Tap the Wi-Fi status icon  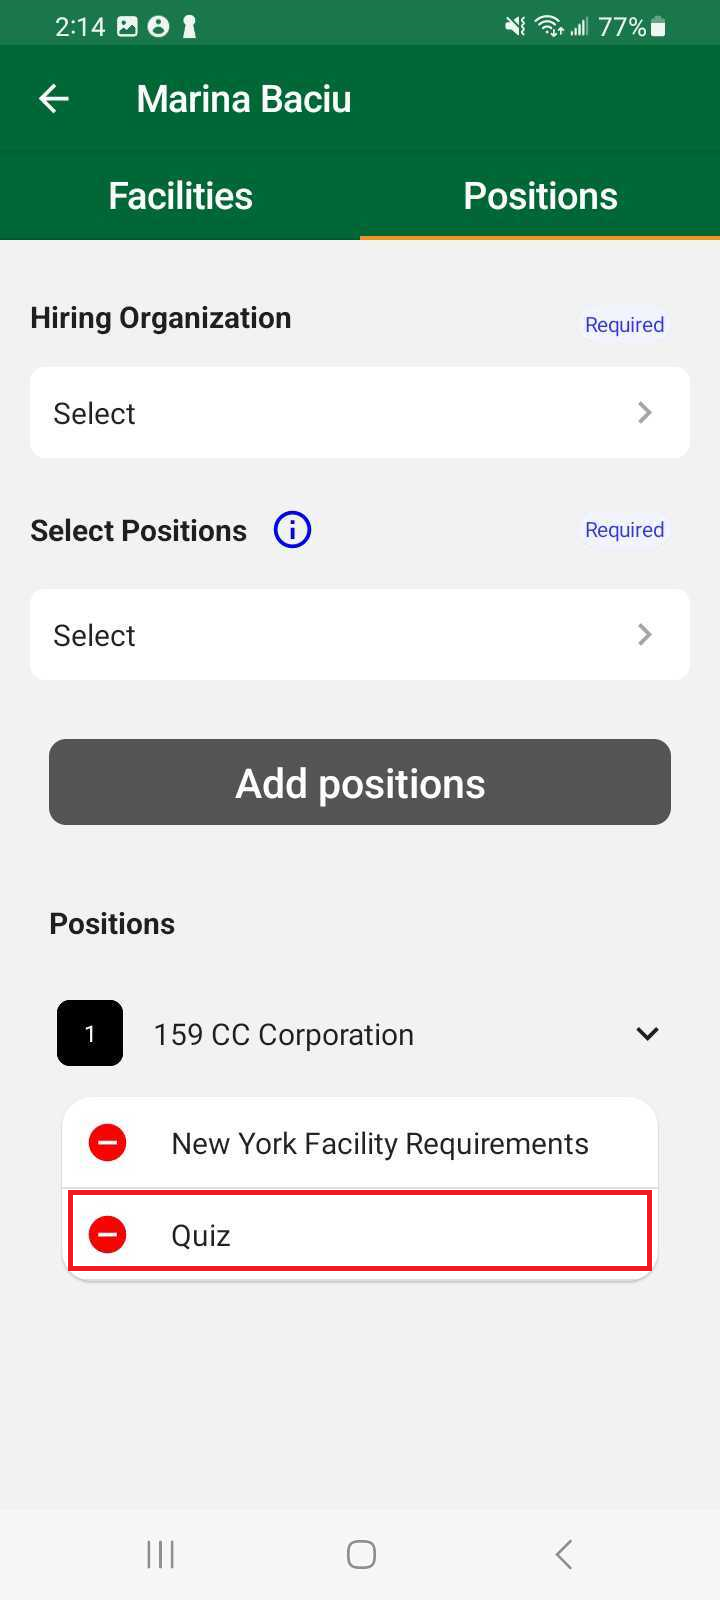click(548, 27)
